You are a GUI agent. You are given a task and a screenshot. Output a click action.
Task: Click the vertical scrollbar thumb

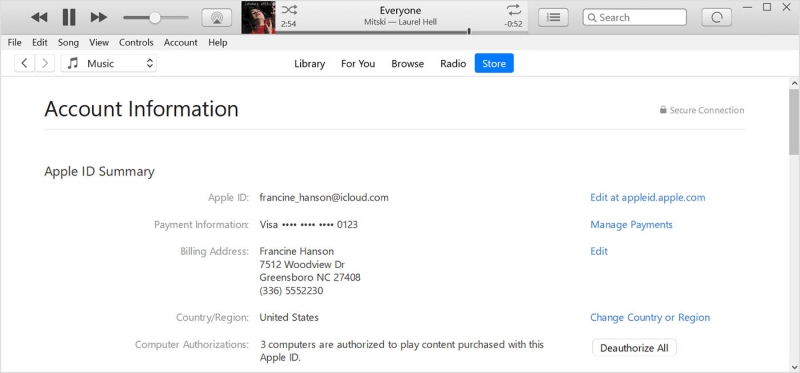[x=794, y=121]
